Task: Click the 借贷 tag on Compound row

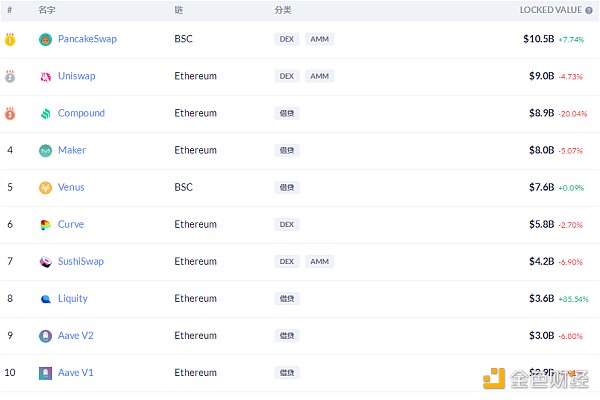Action: point(287,114)
